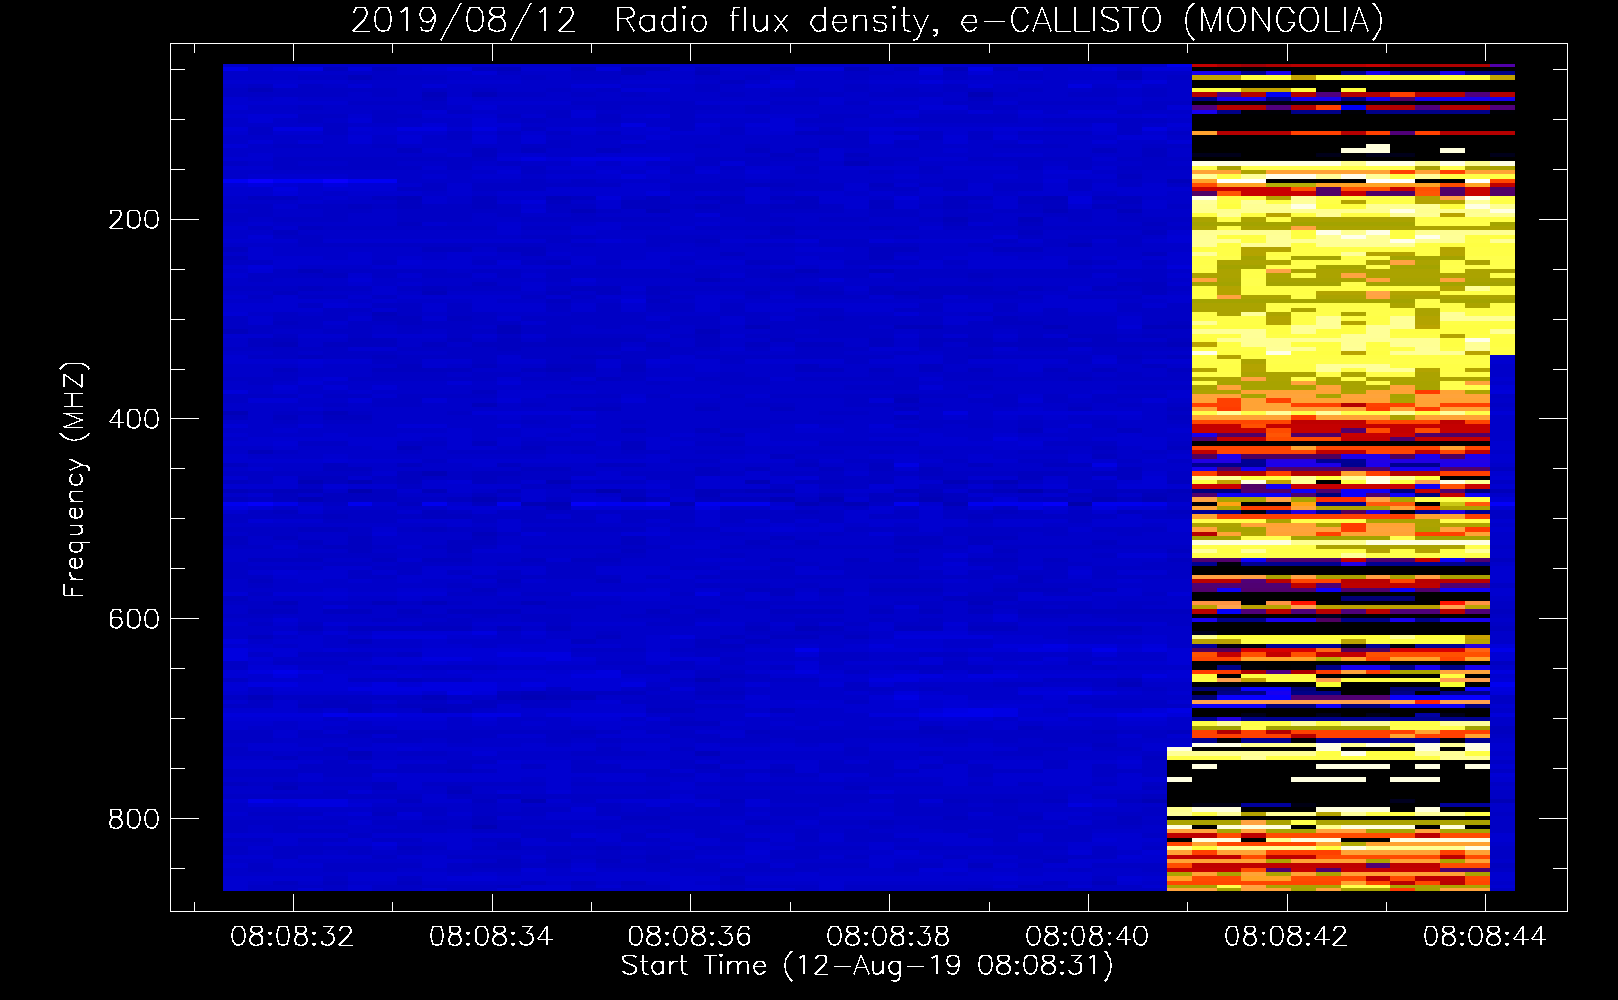Viewport: 1618px width, 1000px height.
Task: Click time tick label 08:08:36
Action: click(x=690, y=937)
